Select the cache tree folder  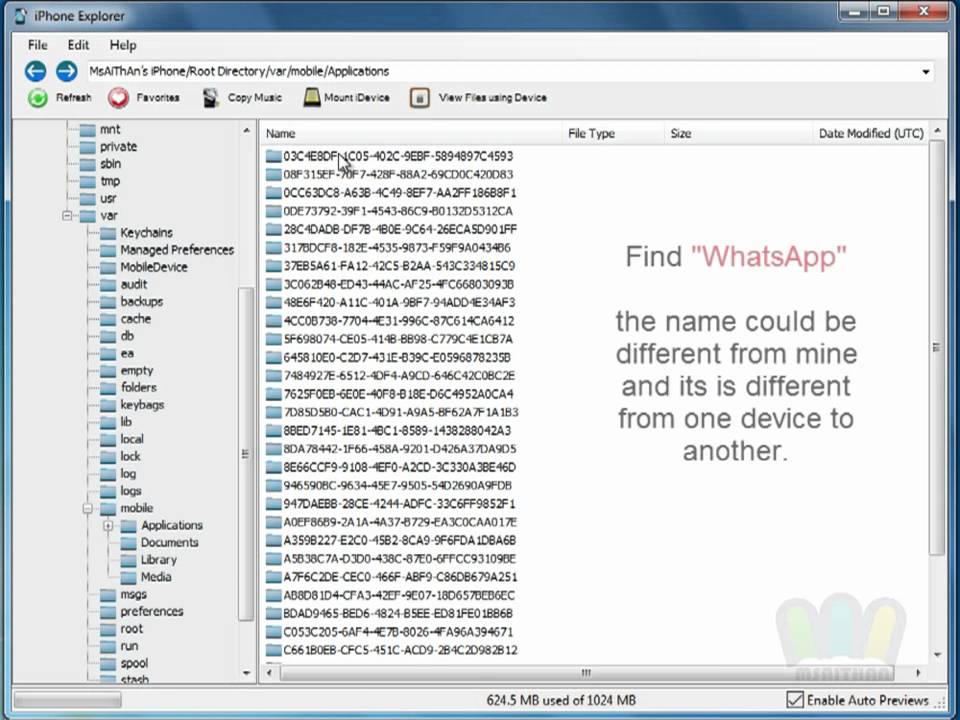(x=135, y=319)
